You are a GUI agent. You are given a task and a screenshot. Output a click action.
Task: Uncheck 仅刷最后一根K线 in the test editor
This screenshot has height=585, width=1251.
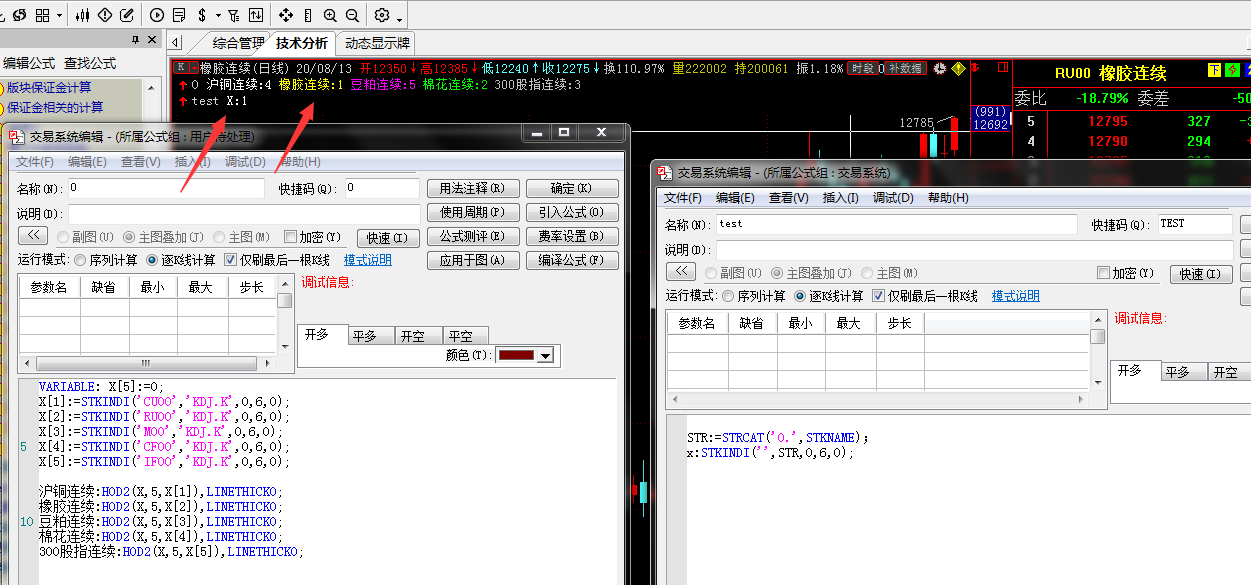pyautogui.click(x=879, y=296)
